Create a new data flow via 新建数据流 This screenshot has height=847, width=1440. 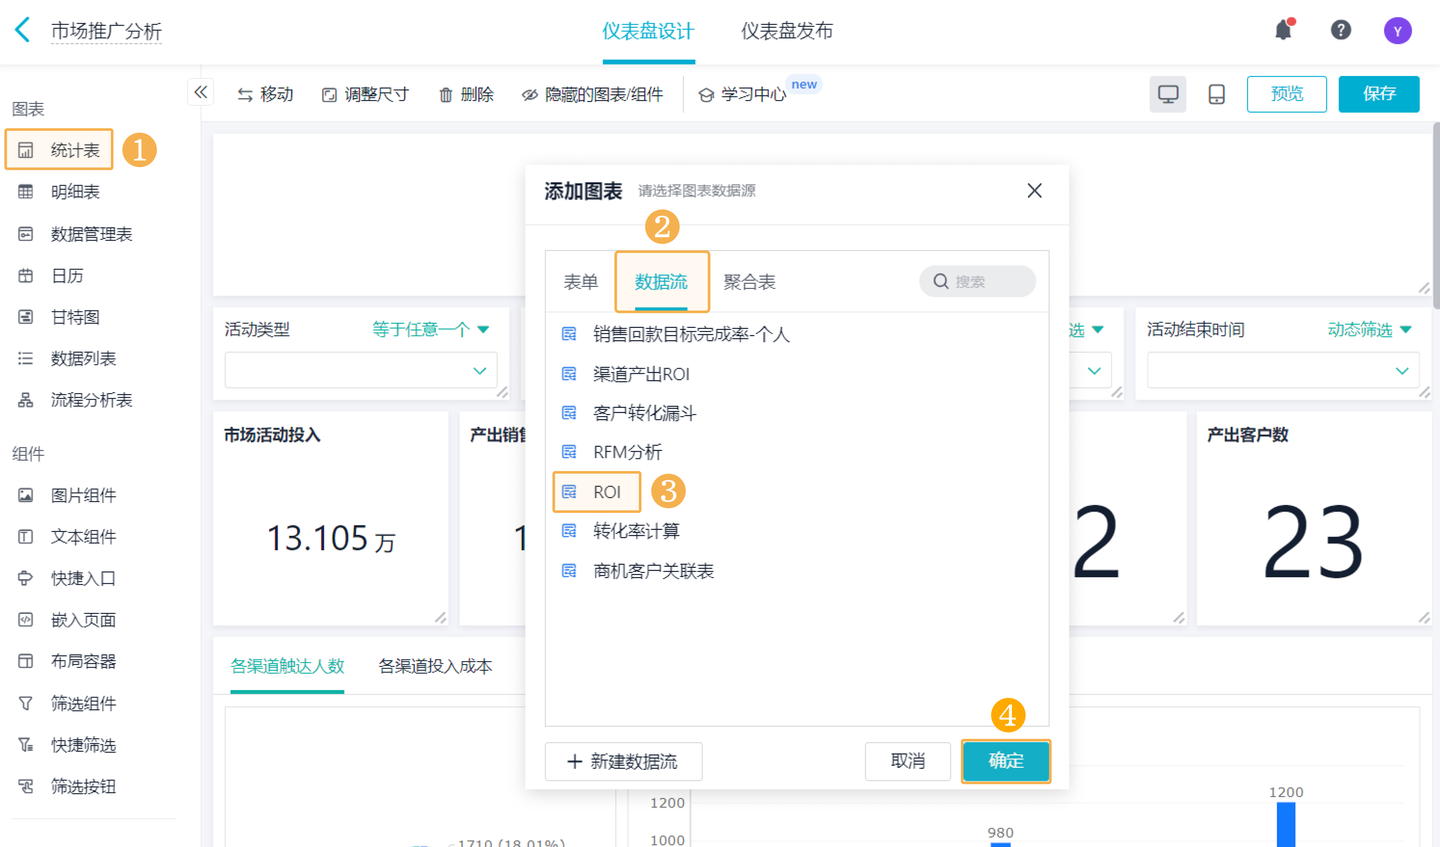(622, 761)
